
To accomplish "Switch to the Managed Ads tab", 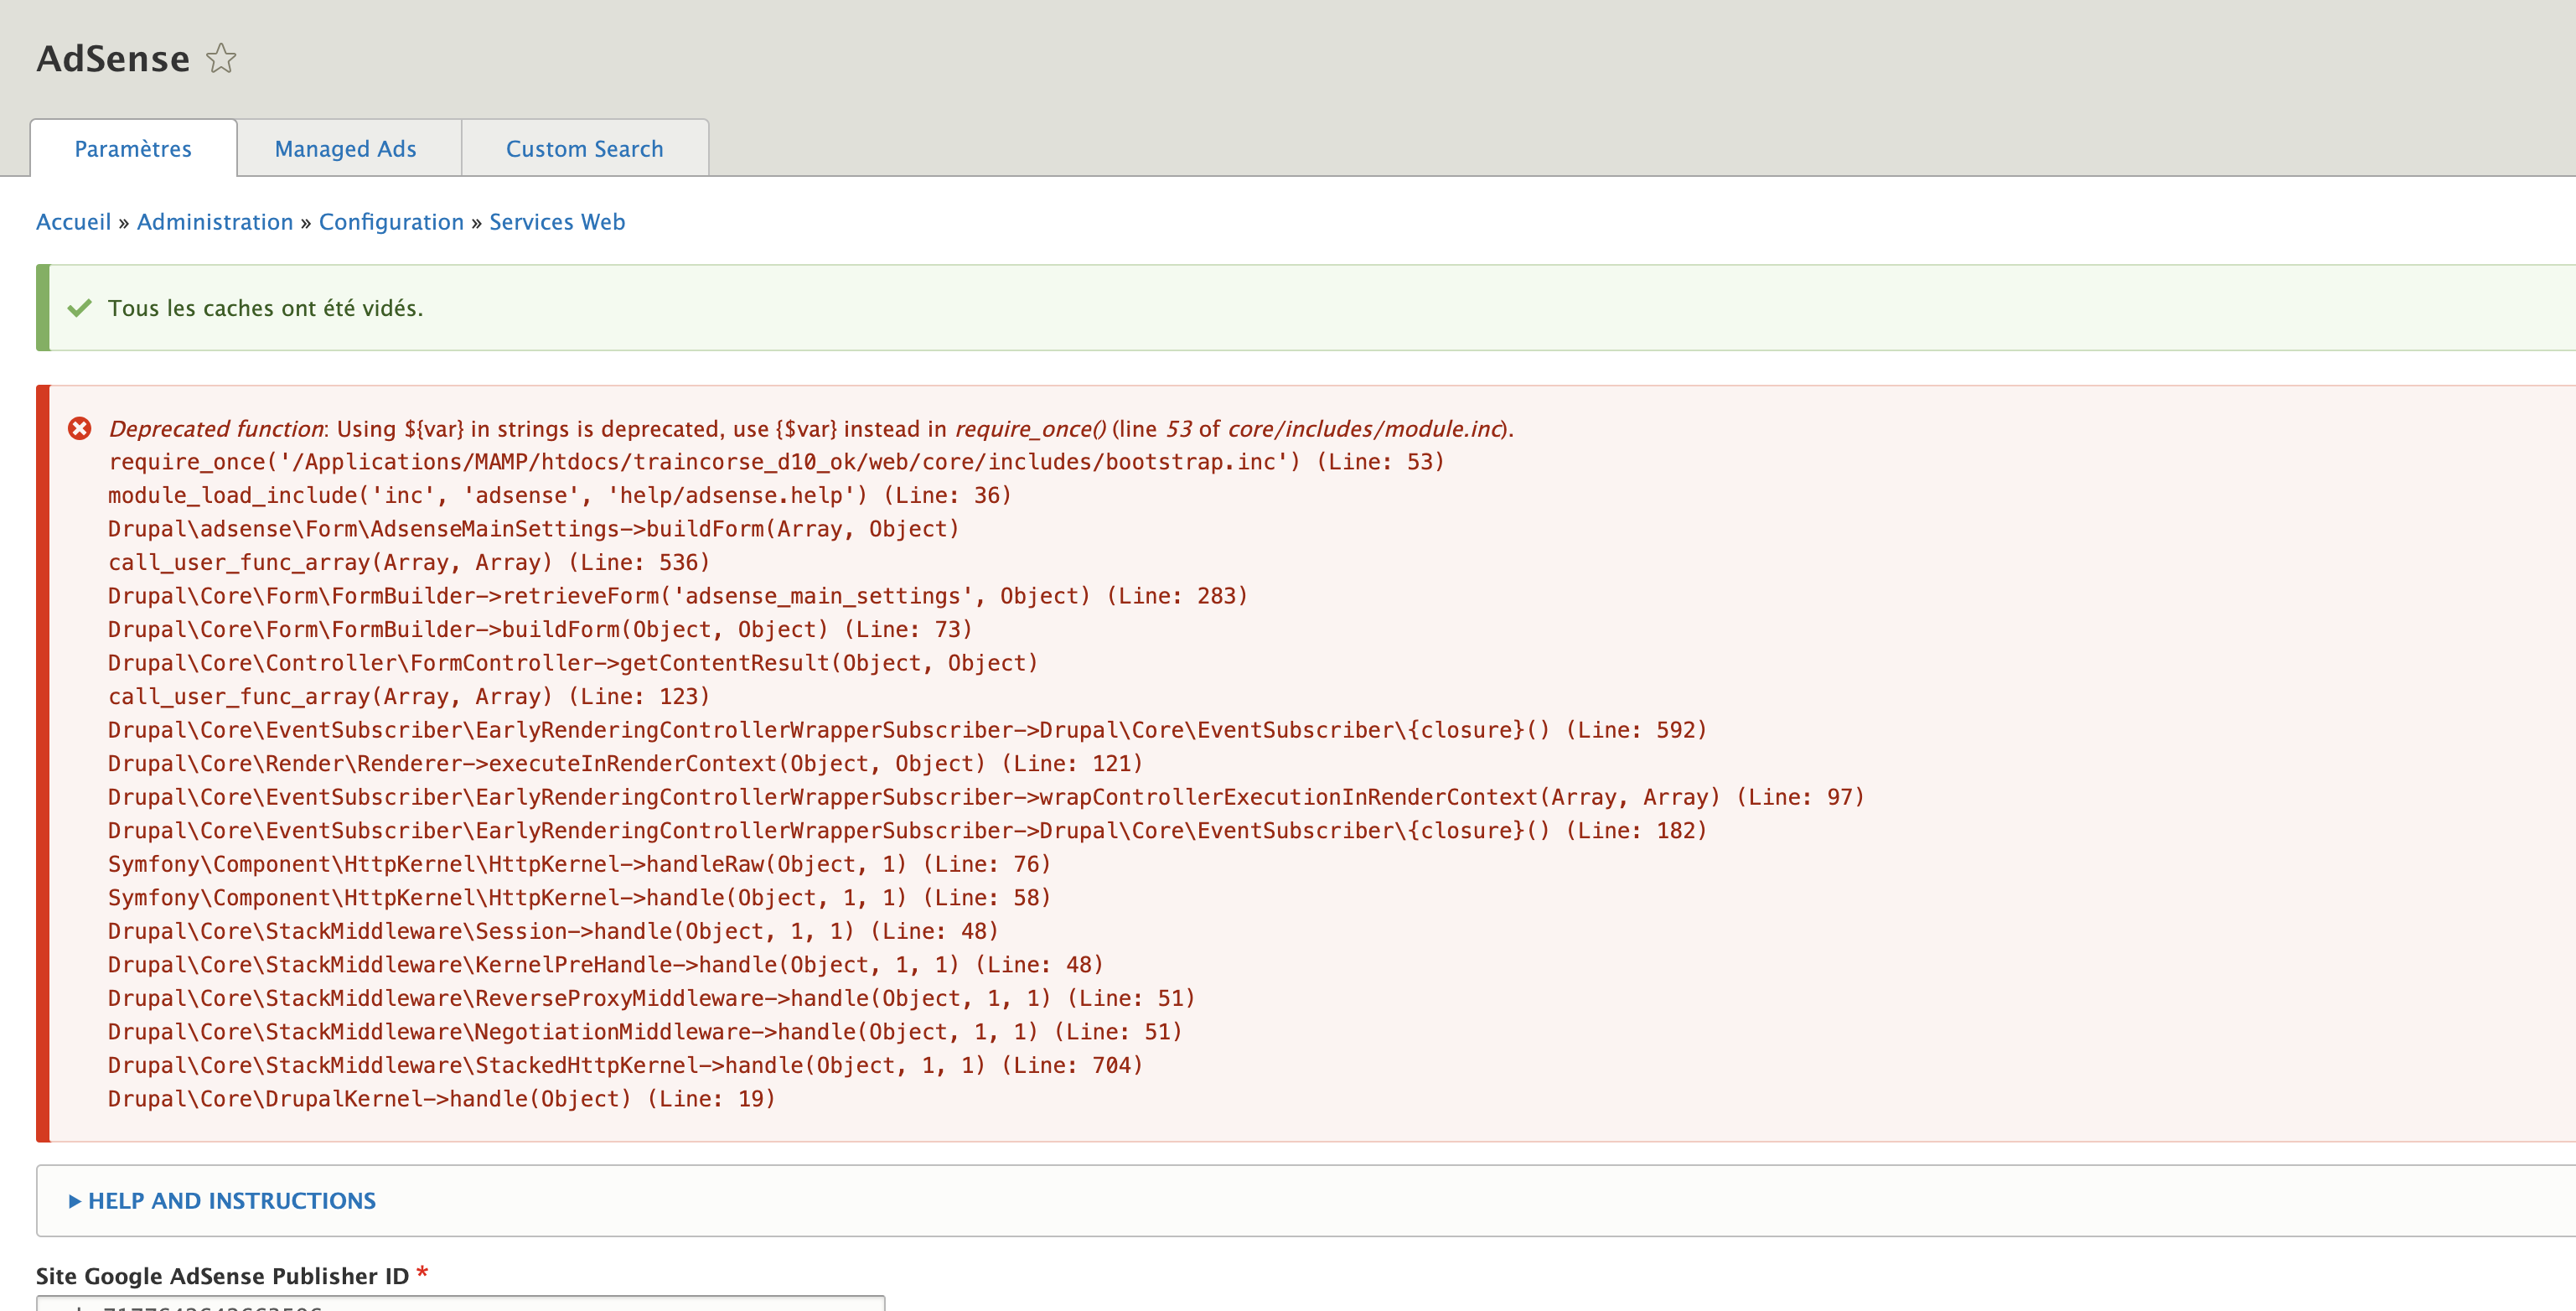I will (x=345, y=149).
